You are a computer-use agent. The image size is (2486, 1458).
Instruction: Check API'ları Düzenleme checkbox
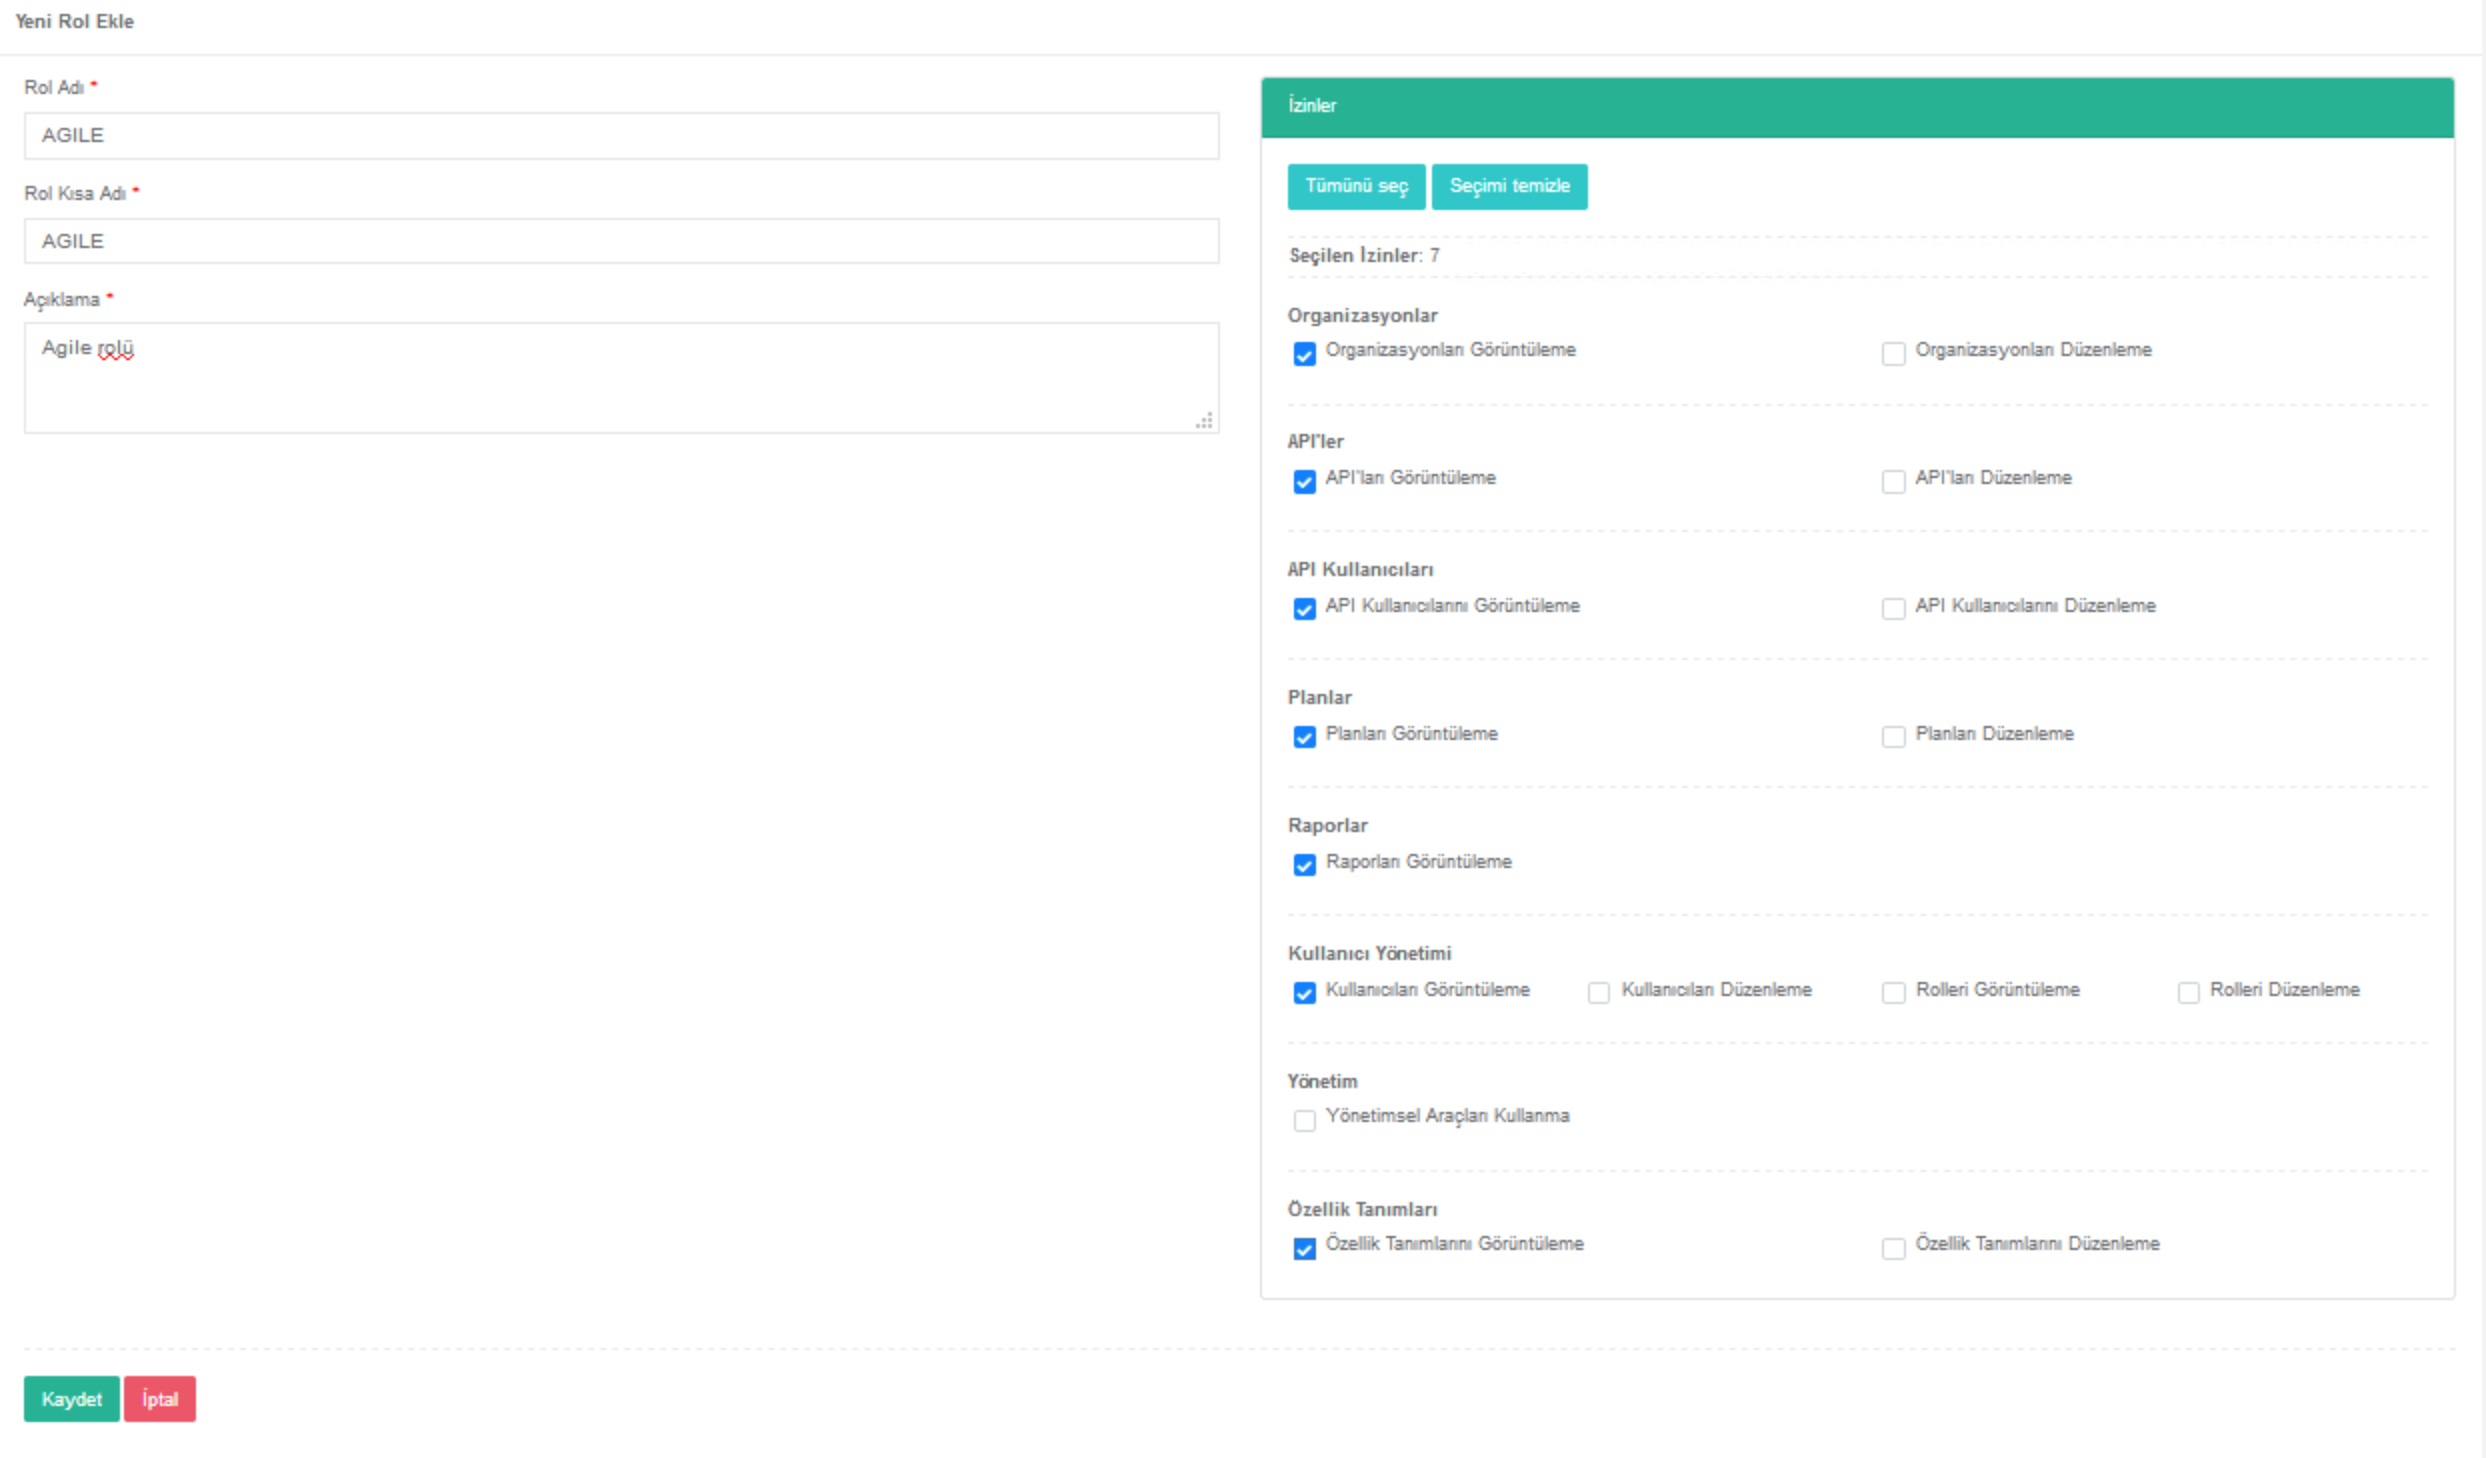[x=1893, y=482]
